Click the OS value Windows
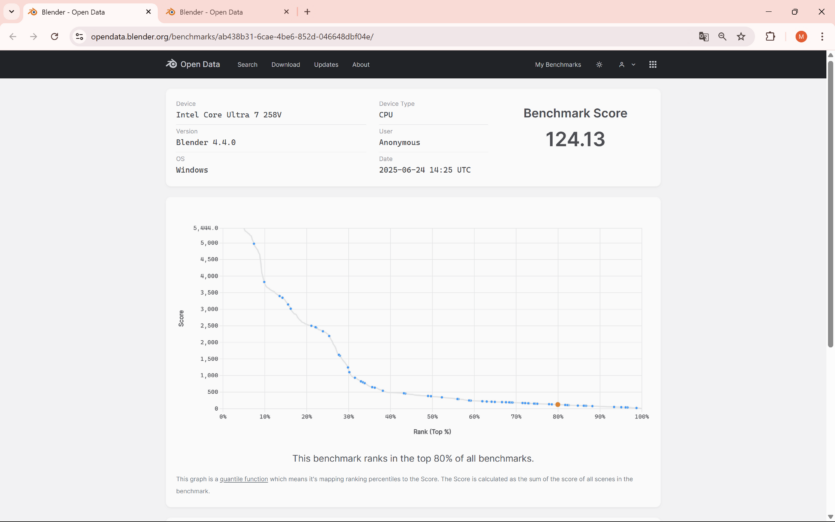The image size is (835, 522). [x=192, y=170]
